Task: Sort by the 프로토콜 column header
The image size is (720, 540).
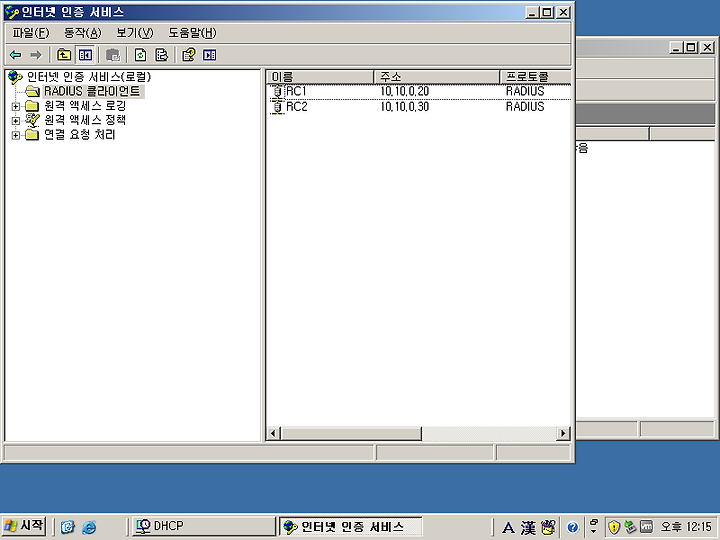Action: [535, 77]
